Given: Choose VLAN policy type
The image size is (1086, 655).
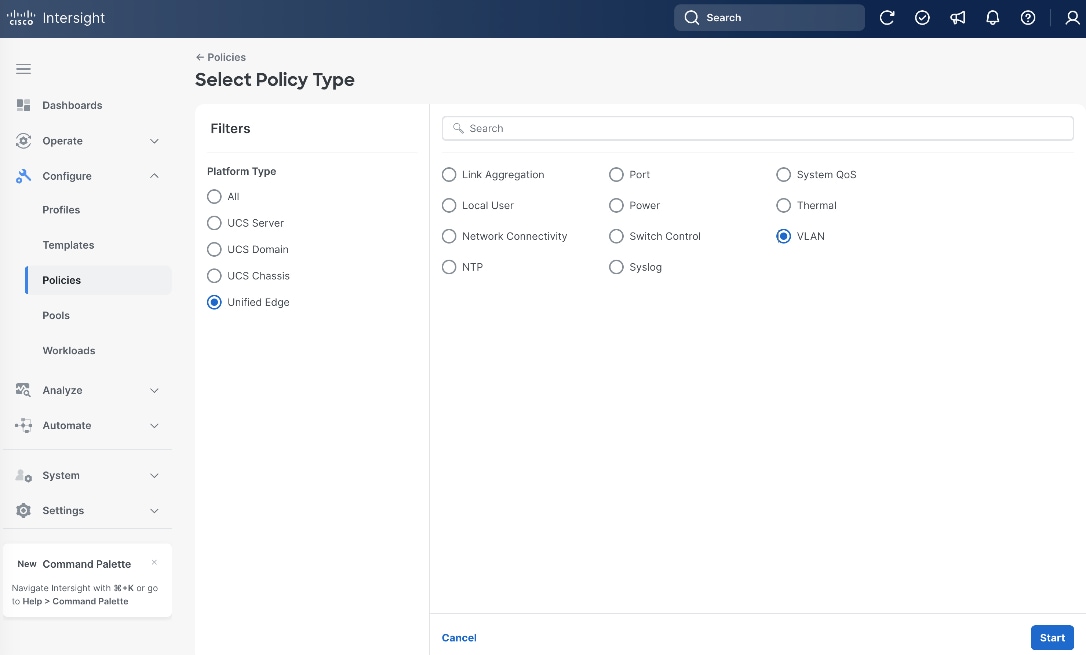Looking at the screenshot, I should pyautogui.click(x=783, y=236).
